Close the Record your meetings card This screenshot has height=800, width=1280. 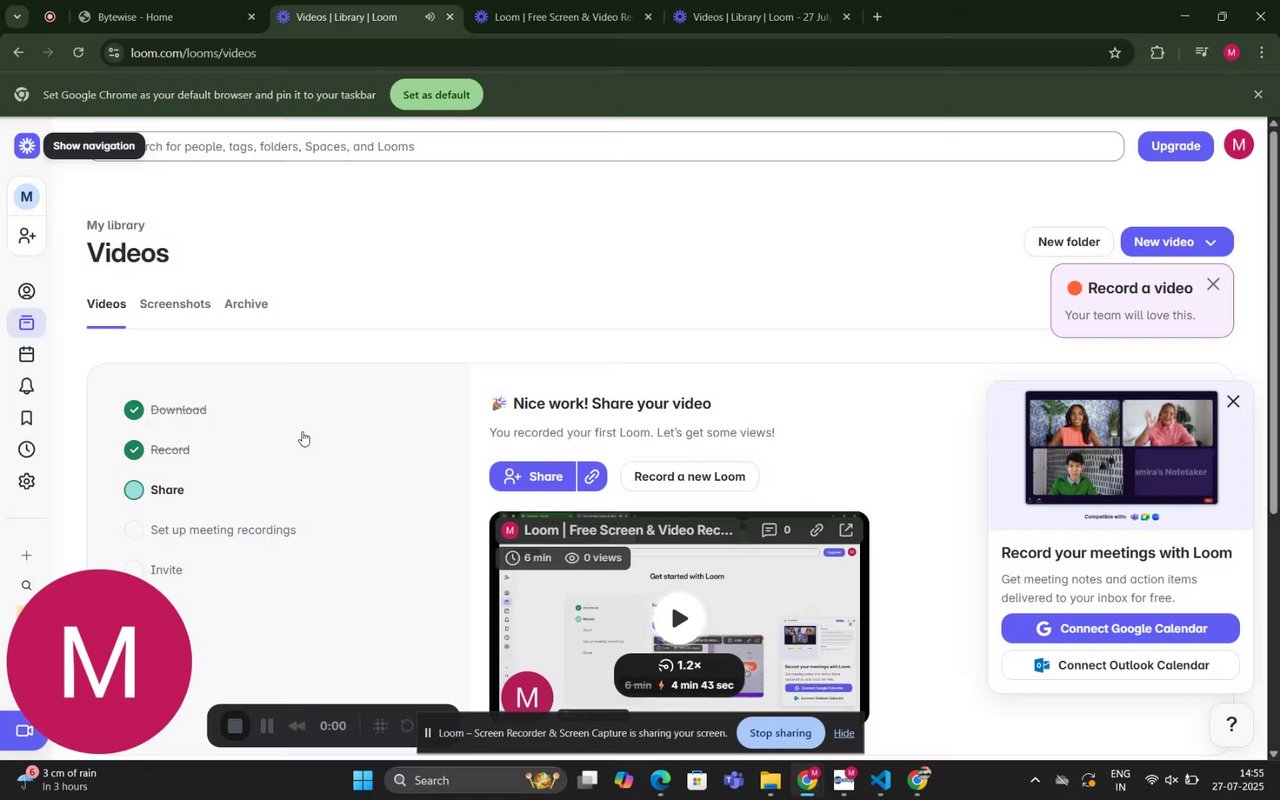(x=1233, y=401)
